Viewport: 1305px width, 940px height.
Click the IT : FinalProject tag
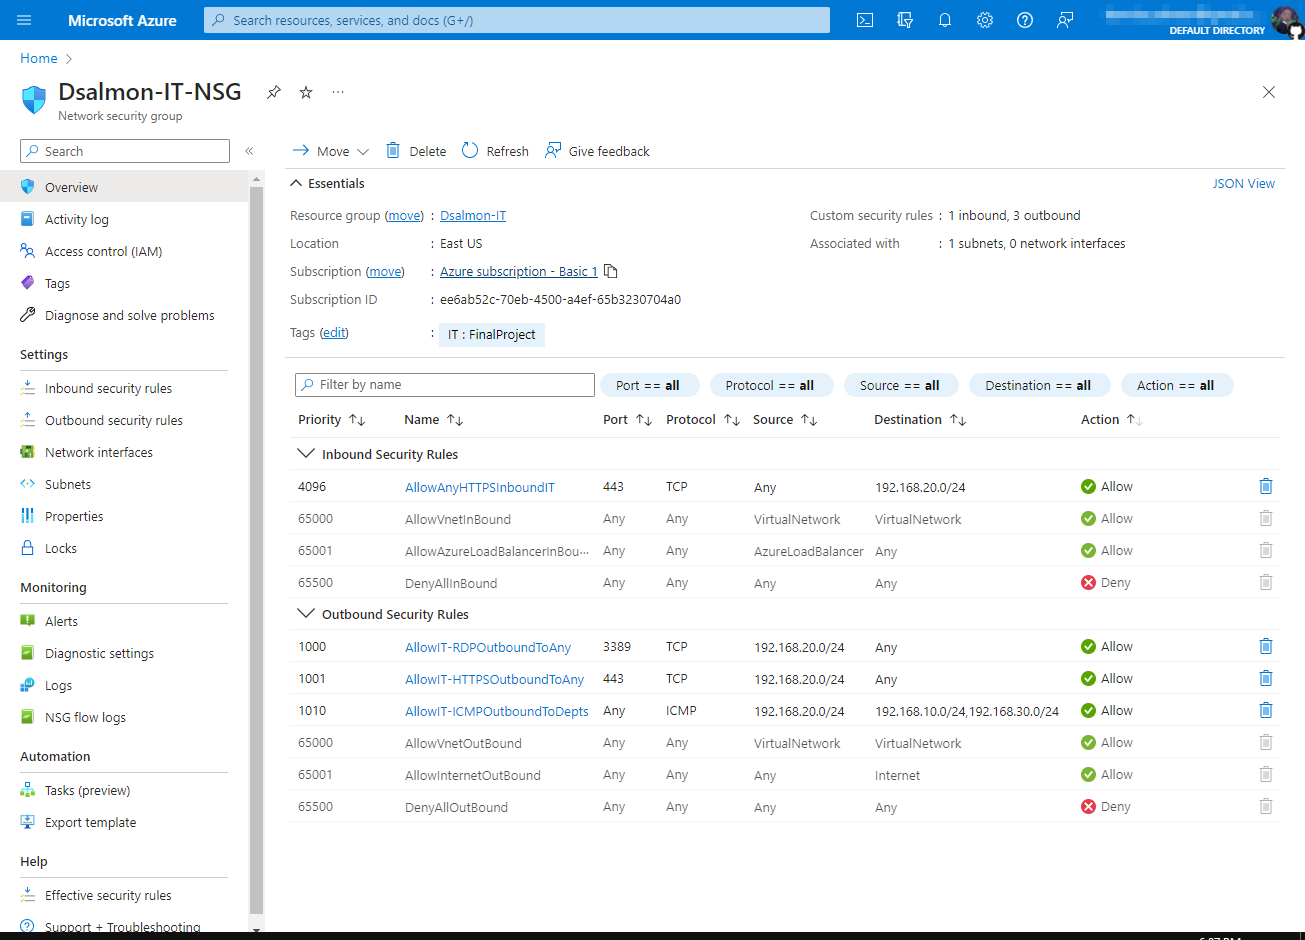492,334
